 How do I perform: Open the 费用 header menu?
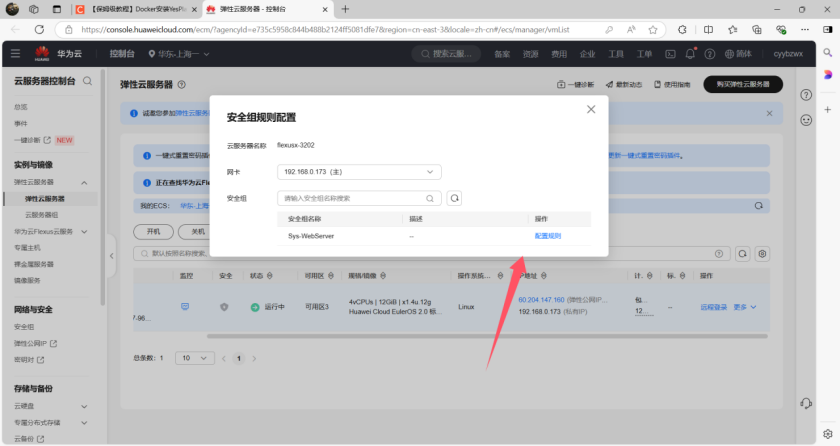coord(559,54)
